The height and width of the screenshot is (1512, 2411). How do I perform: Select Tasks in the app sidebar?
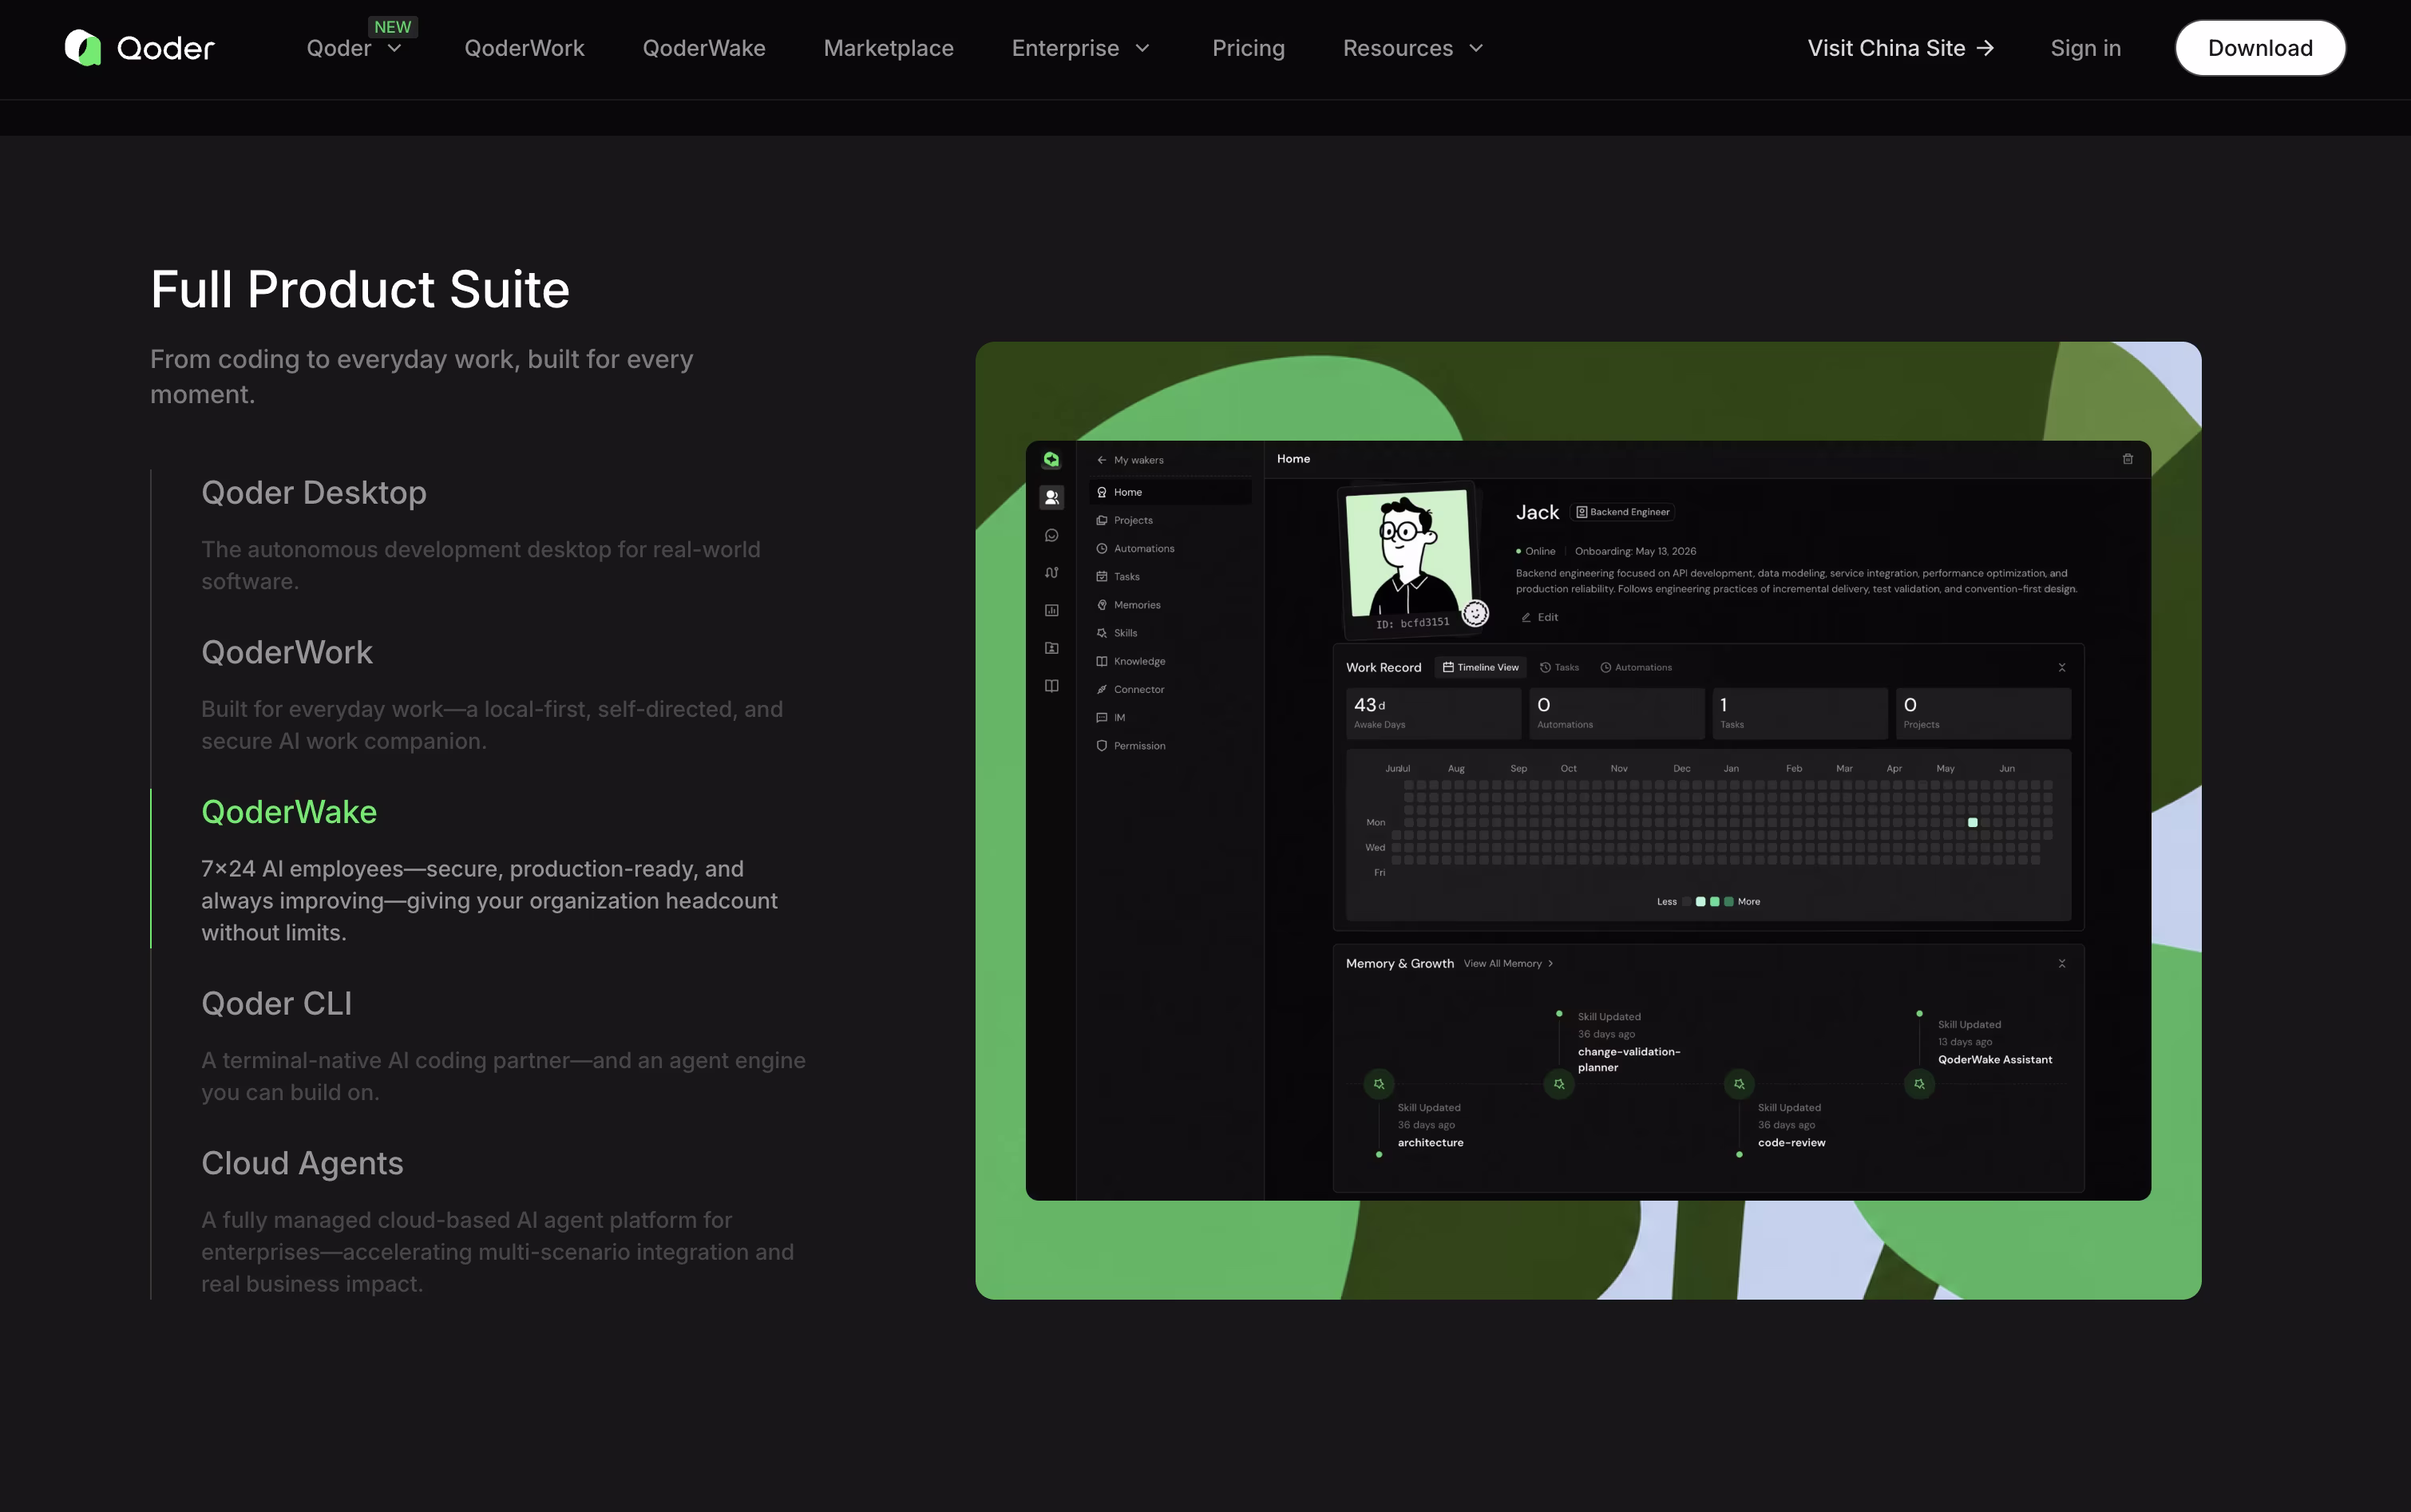(x=1169, y=577)
